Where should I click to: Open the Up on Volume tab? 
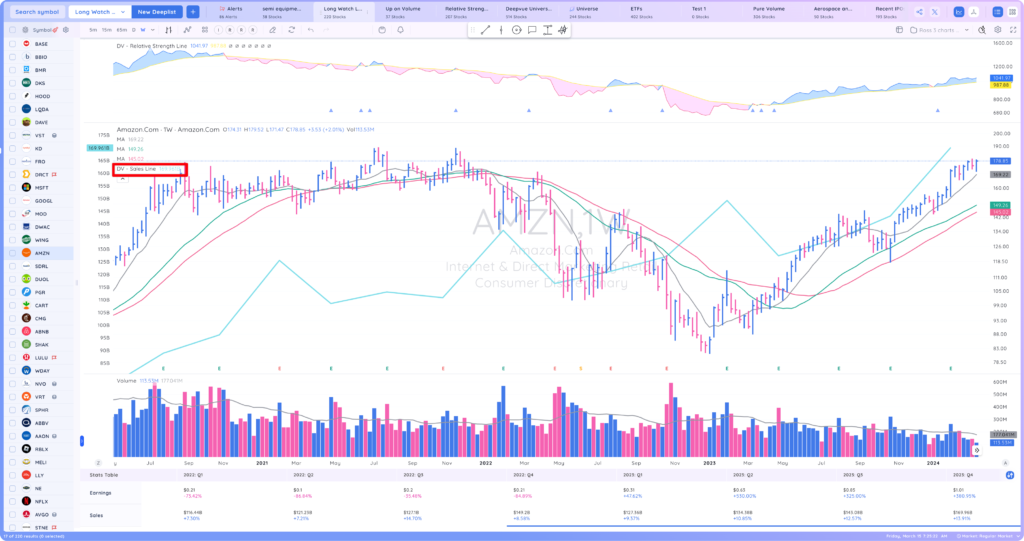[x=403, y=12]
